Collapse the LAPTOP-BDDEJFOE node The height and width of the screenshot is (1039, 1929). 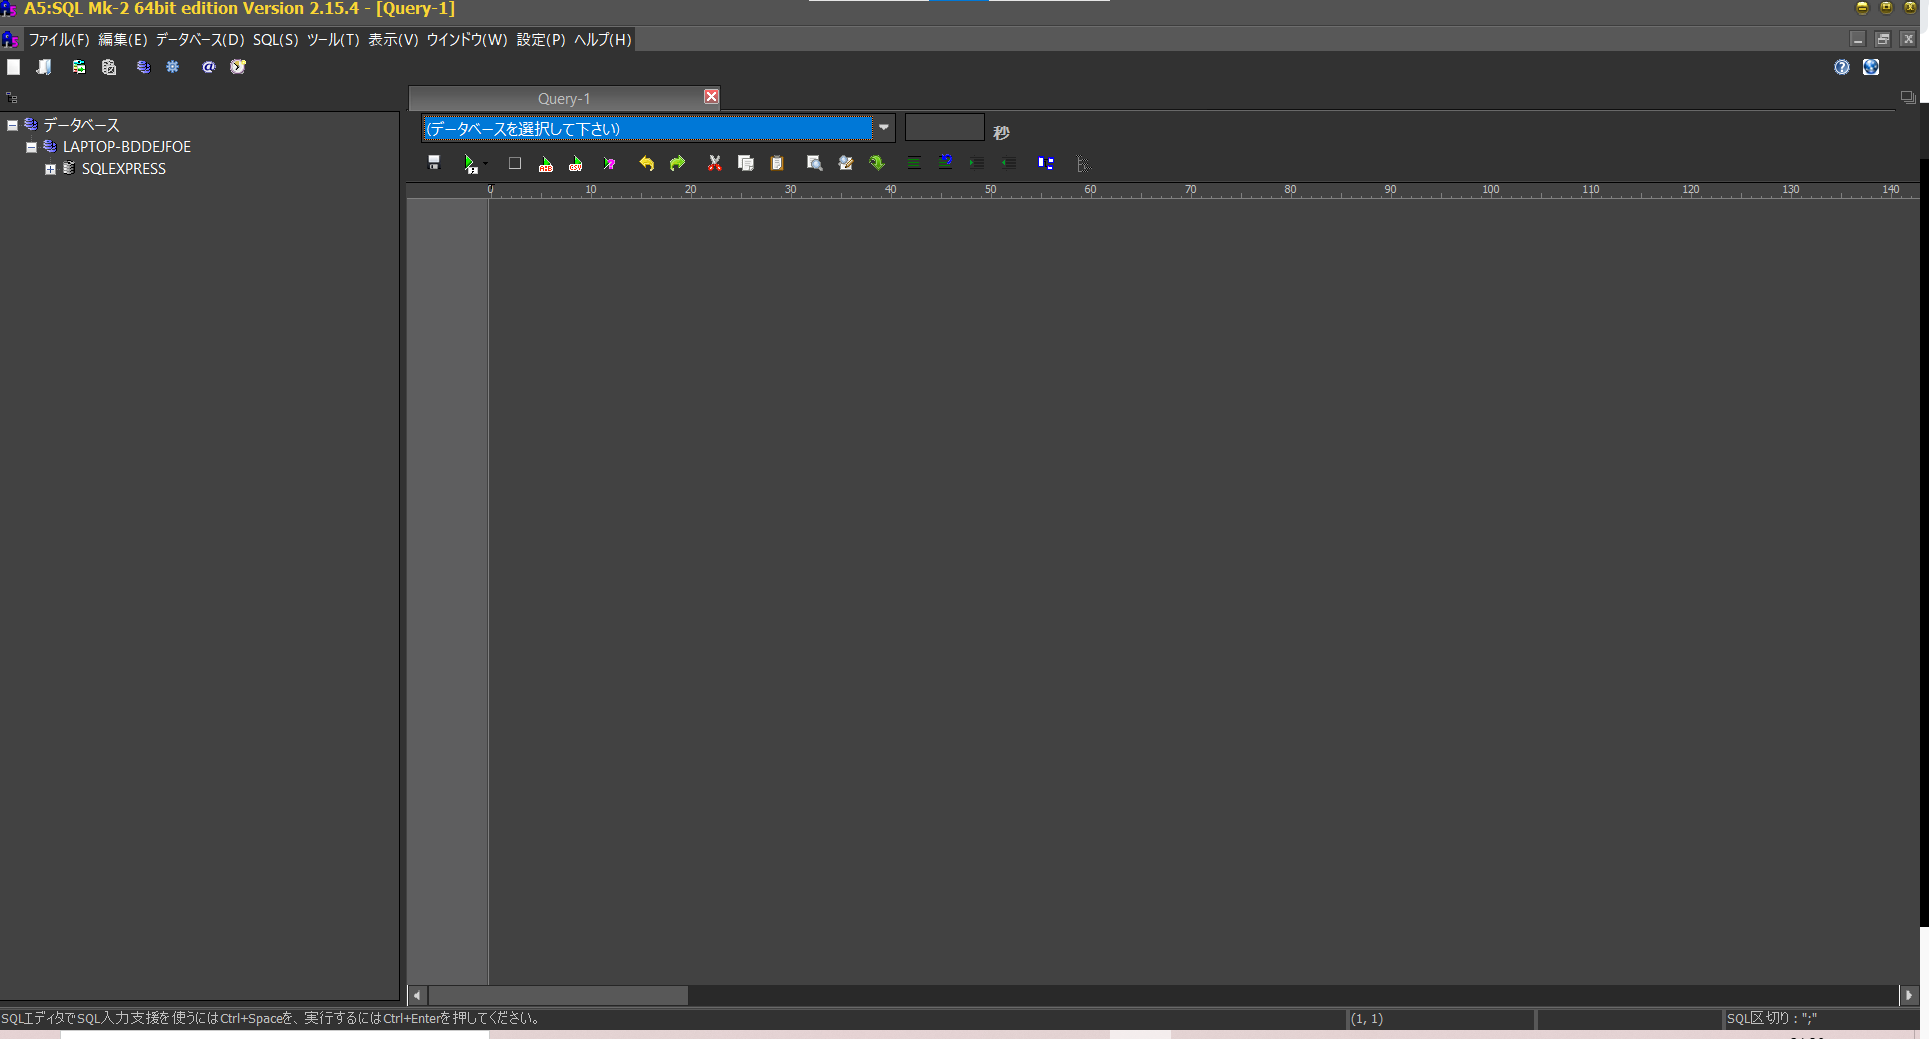click(32, 147)
